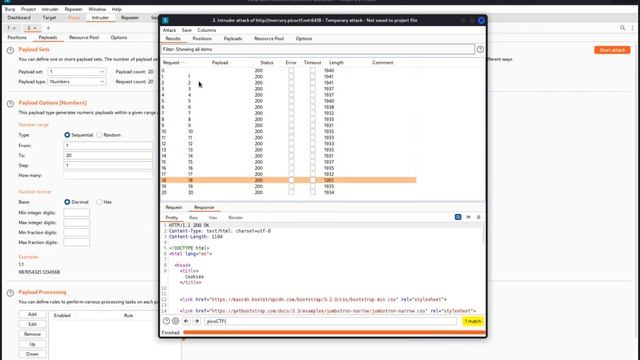The image size is (640, 360).
Task: Click the Filter: Showing all items bar
Action: pos(318,49)
